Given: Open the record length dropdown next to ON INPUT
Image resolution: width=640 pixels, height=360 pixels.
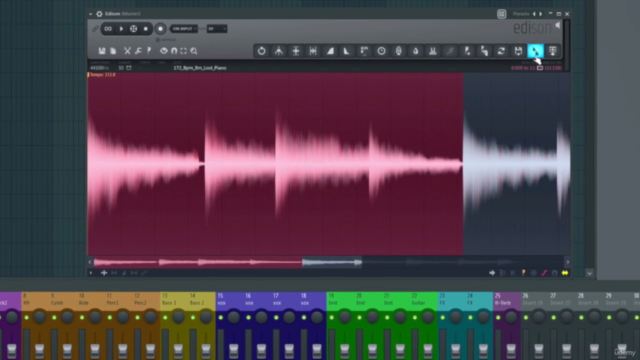Looking at the screenshot, I should click(x=217, y=29).
